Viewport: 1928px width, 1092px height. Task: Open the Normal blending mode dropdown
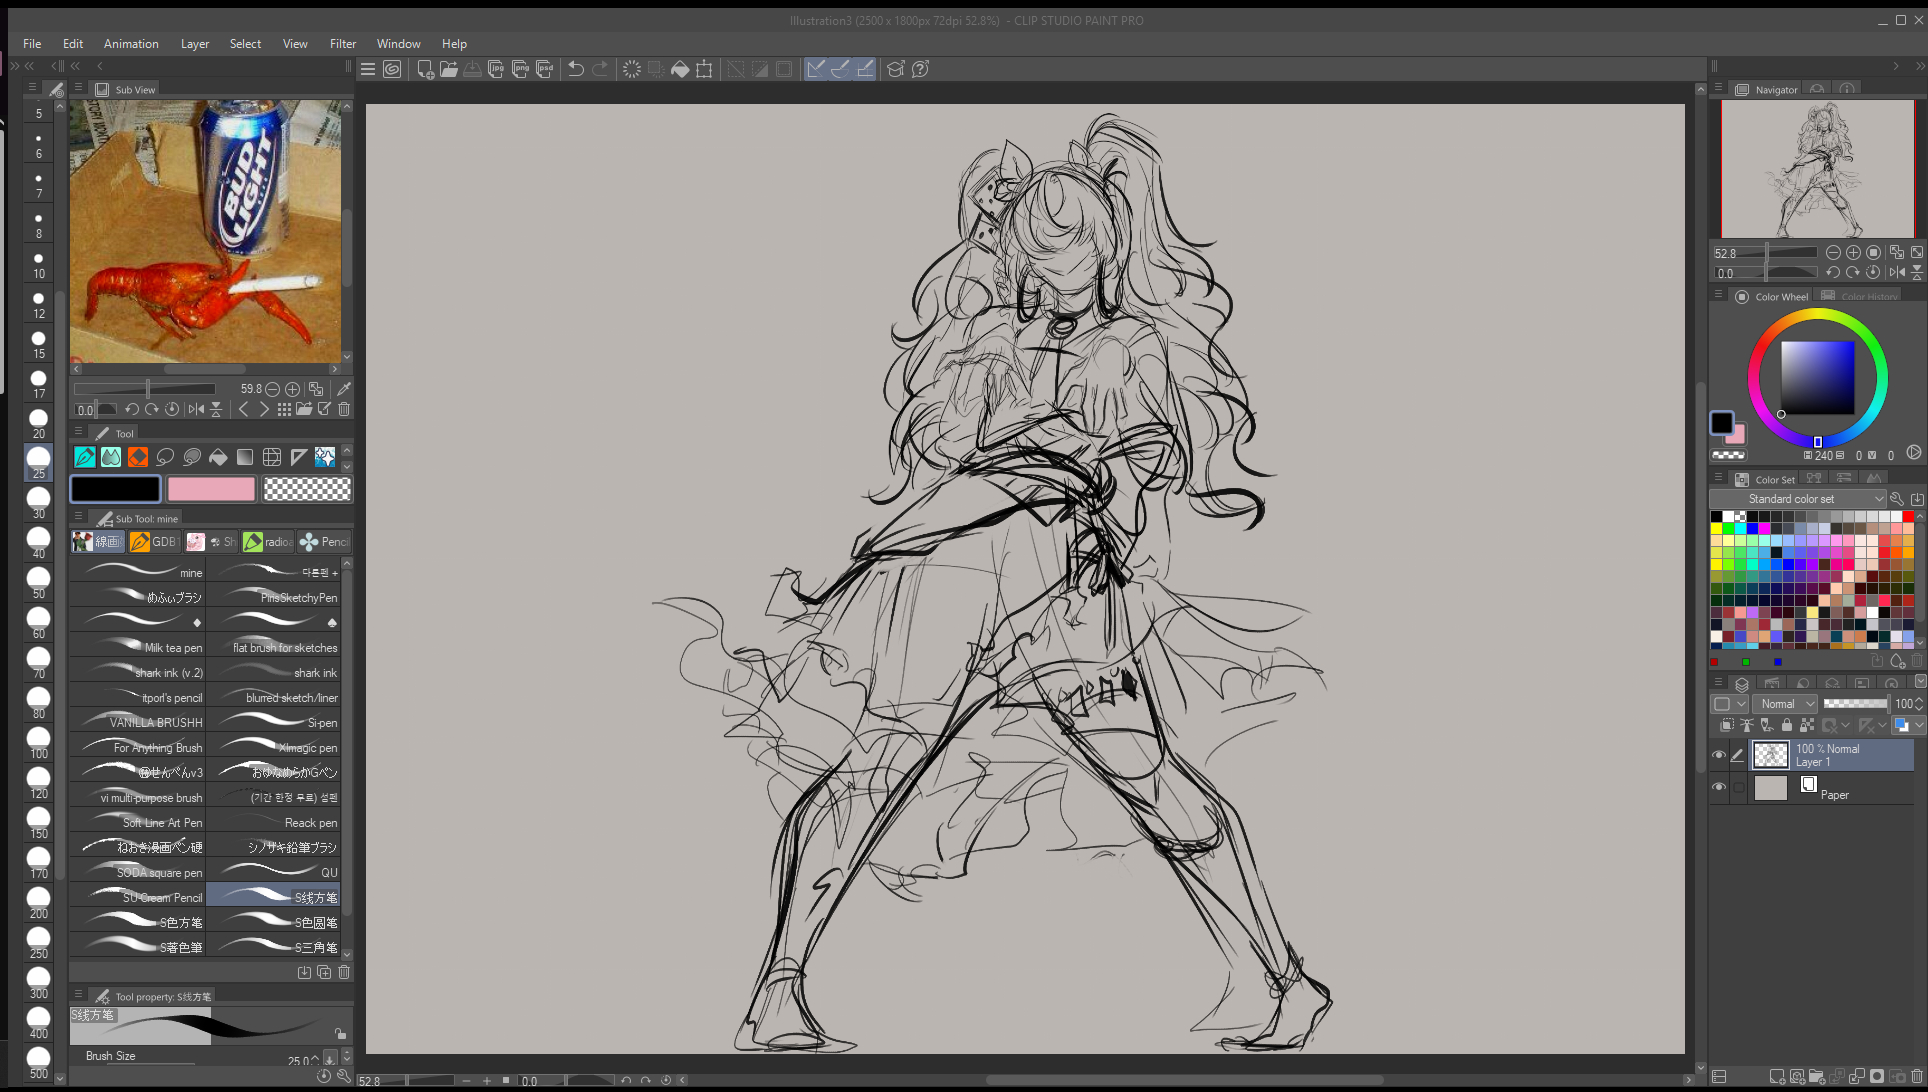point(1787,704)
